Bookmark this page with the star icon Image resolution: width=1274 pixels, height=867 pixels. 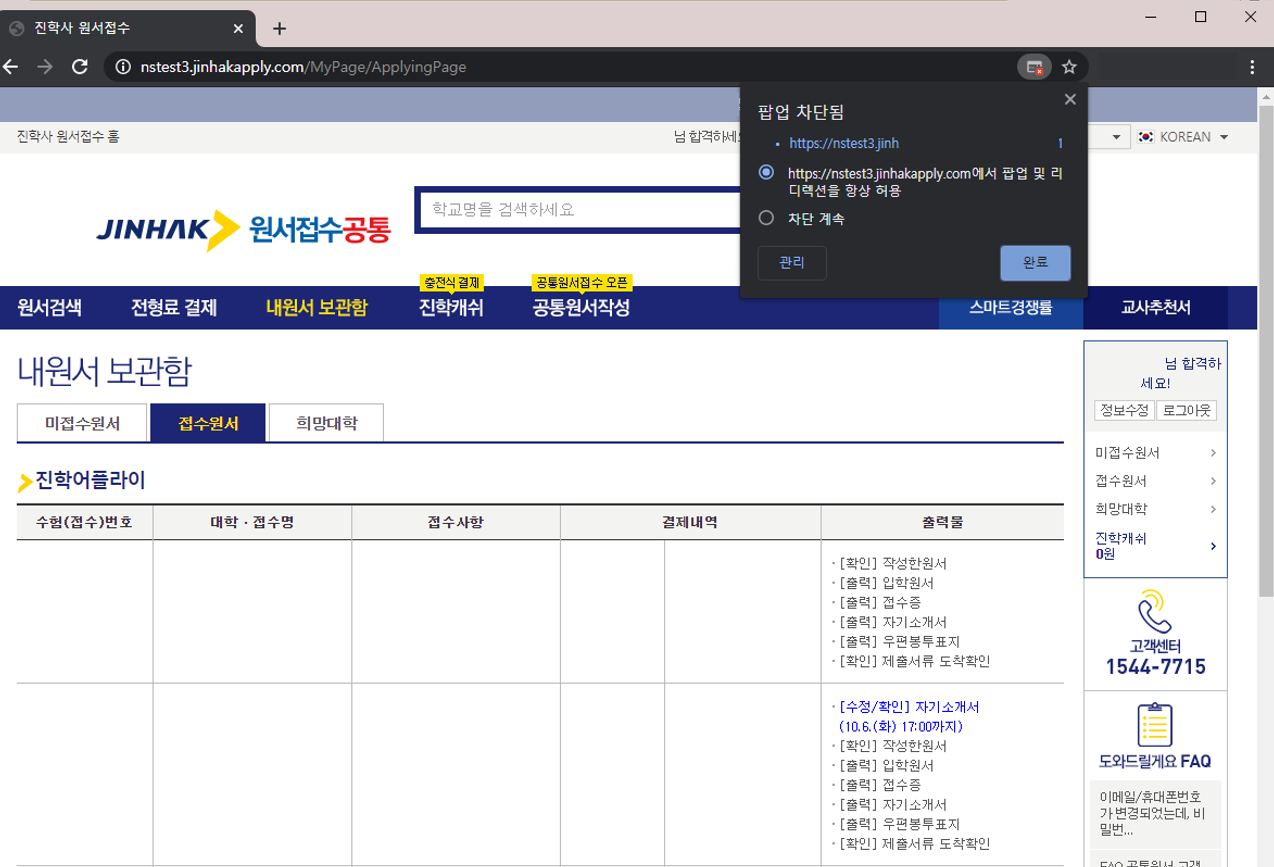(x=1069, y=67)
